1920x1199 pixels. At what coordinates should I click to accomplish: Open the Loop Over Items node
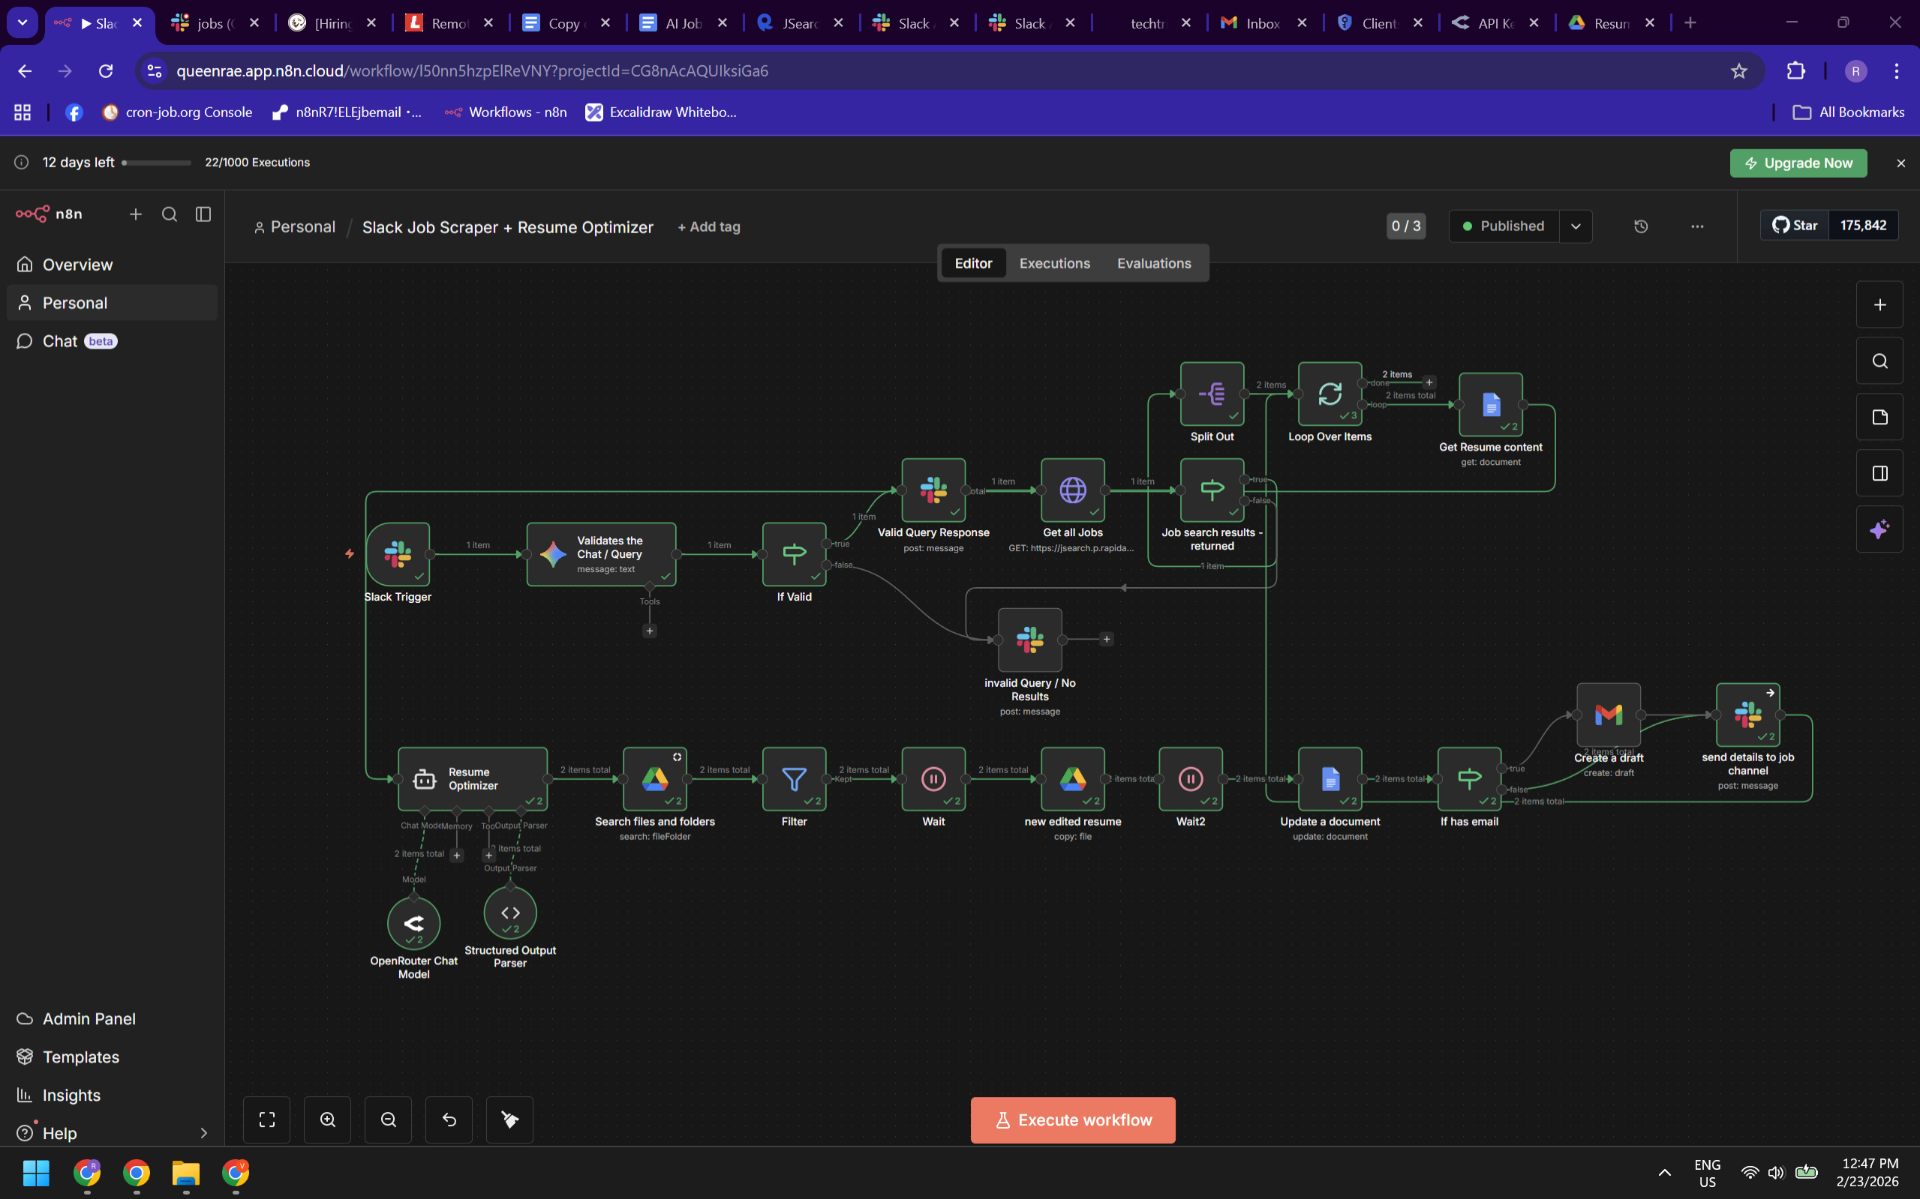click(x=1329, y=394)
